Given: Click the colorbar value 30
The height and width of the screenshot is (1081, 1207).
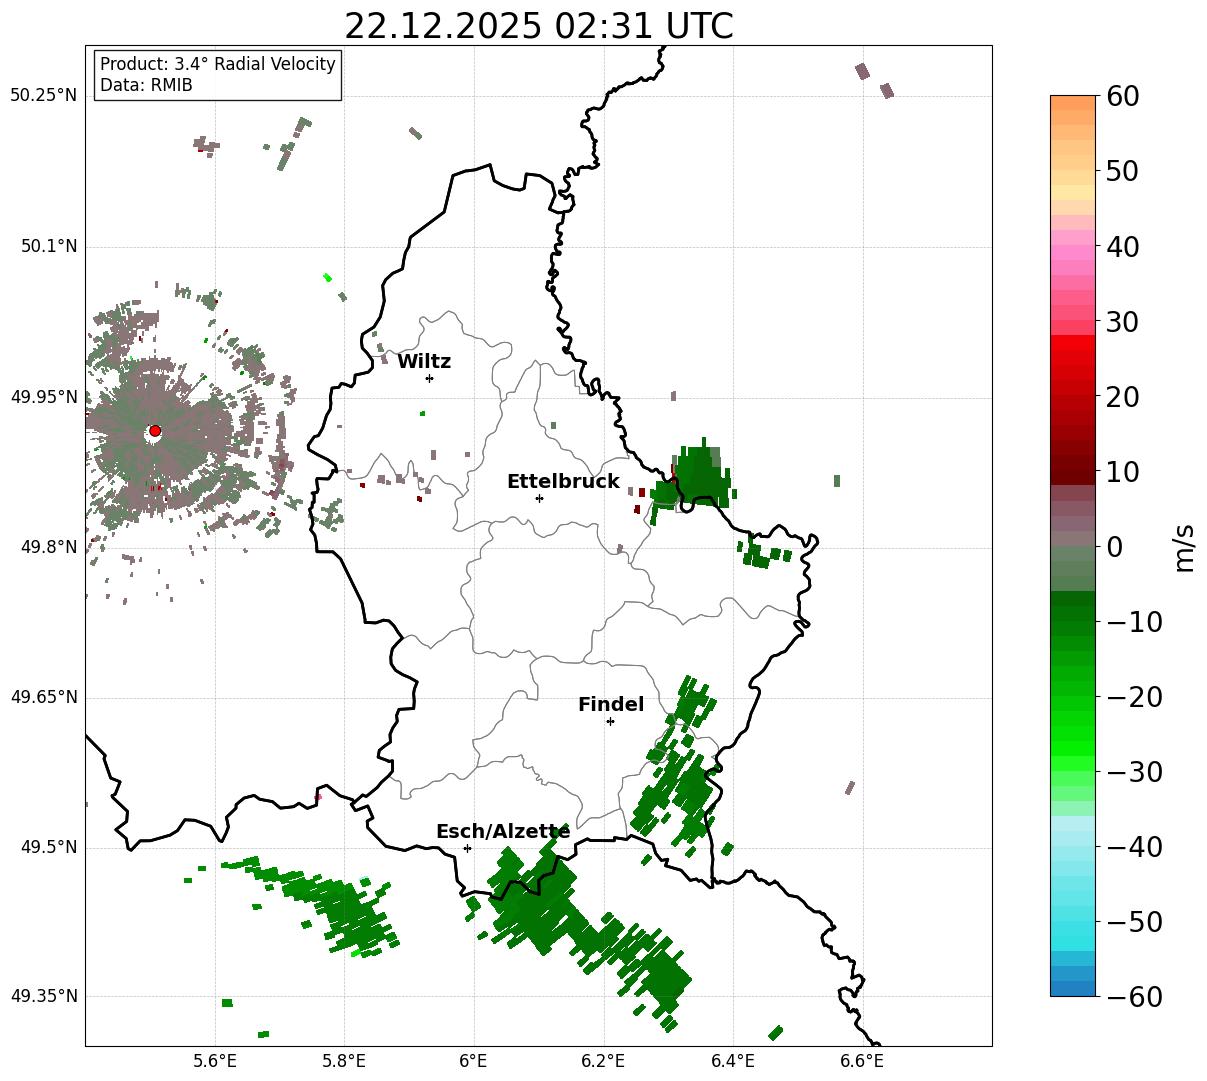Looking at the screenshot, I should (x=1122, y=322).
